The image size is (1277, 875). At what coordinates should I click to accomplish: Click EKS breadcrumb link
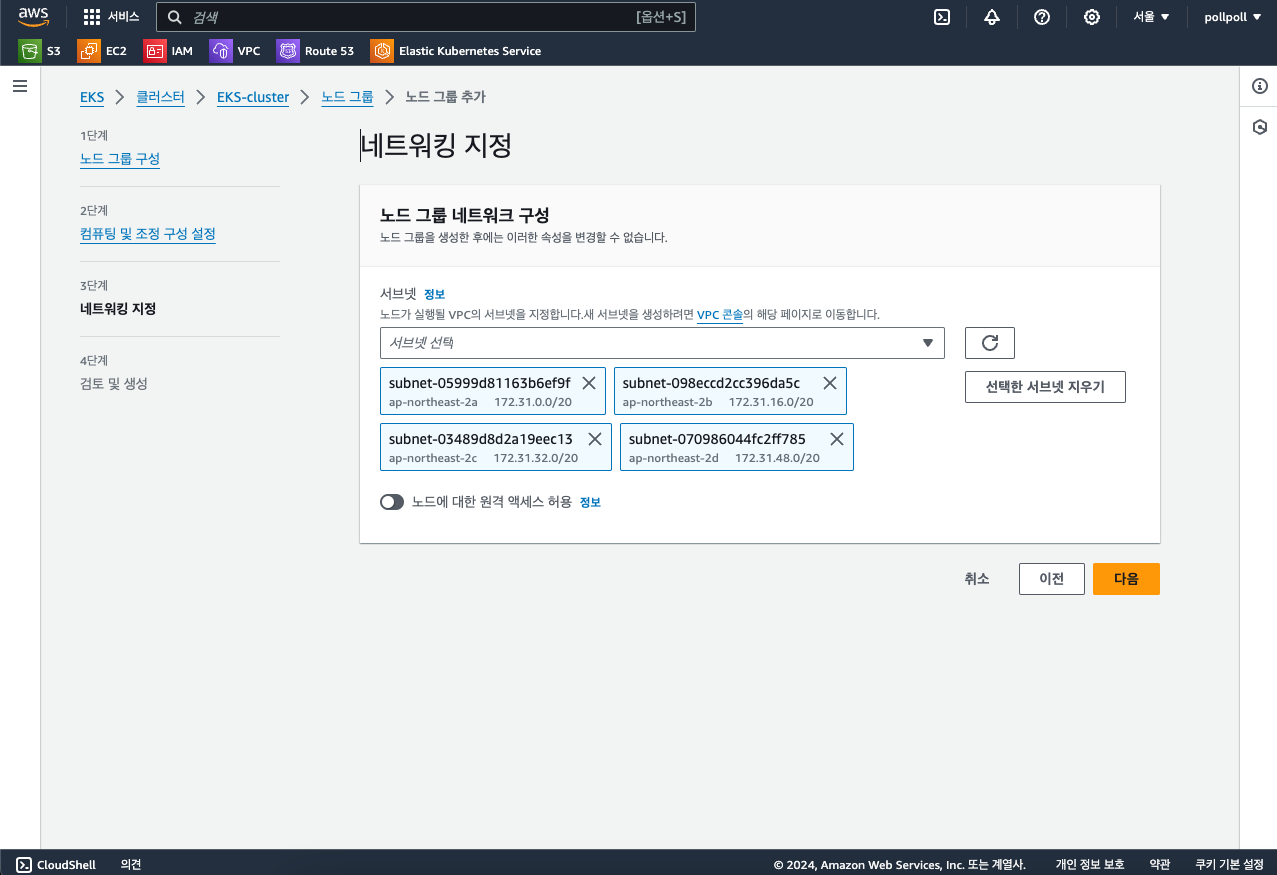point(92,97)
